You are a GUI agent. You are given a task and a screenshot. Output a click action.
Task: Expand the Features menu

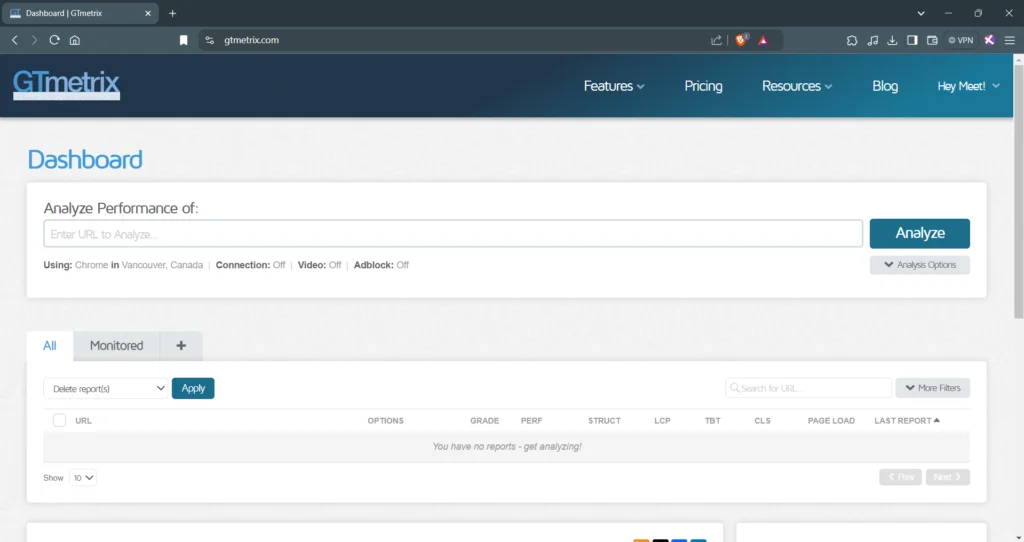click(614, 86)
